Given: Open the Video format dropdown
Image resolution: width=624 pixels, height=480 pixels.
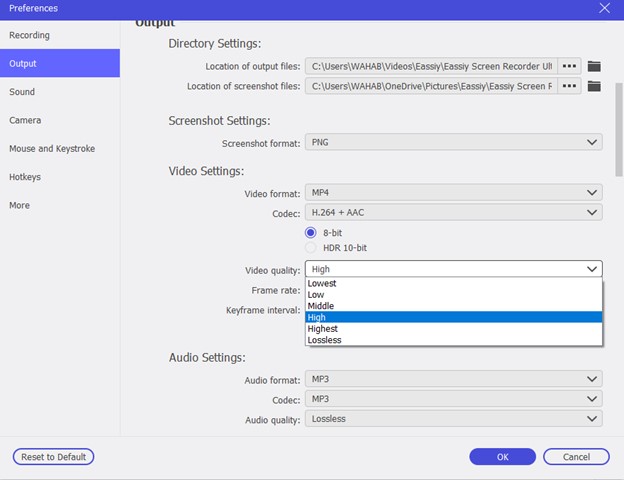Looking at the screenshot, I should pyautogui.click(x=454, y=193).
